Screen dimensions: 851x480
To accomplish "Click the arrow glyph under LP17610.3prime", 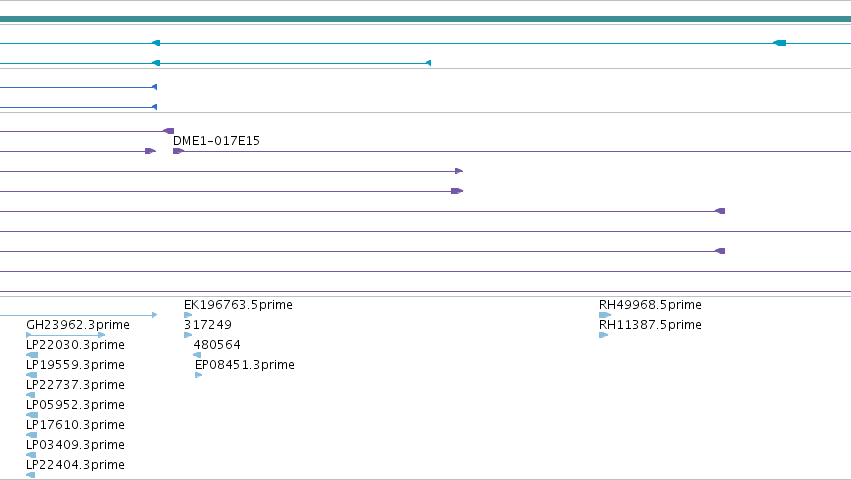I will [31, 435].
